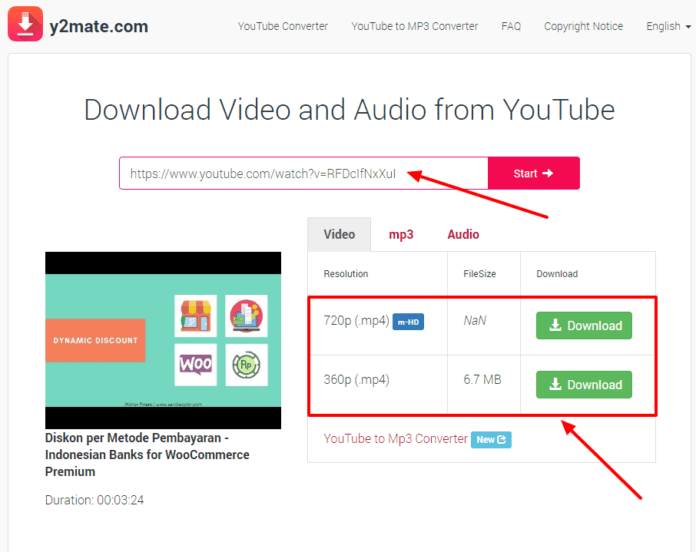Open the YouTube Converter page

coord(283,26)
